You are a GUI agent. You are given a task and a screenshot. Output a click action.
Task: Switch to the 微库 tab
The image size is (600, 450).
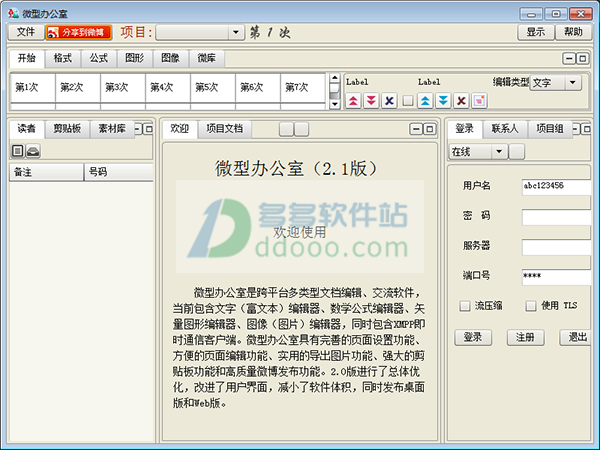tap(206, 58)
